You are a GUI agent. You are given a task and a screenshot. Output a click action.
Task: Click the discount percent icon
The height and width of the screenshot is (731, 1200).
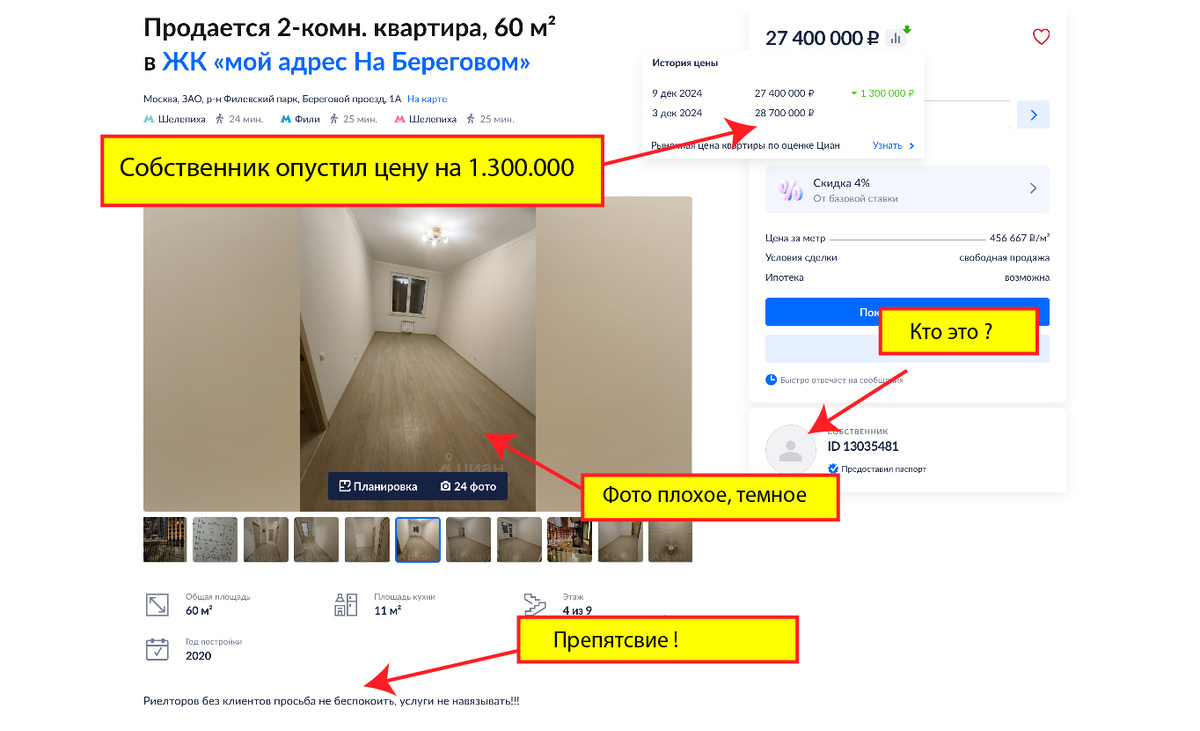pyautogui.click(x=791, y=189)
